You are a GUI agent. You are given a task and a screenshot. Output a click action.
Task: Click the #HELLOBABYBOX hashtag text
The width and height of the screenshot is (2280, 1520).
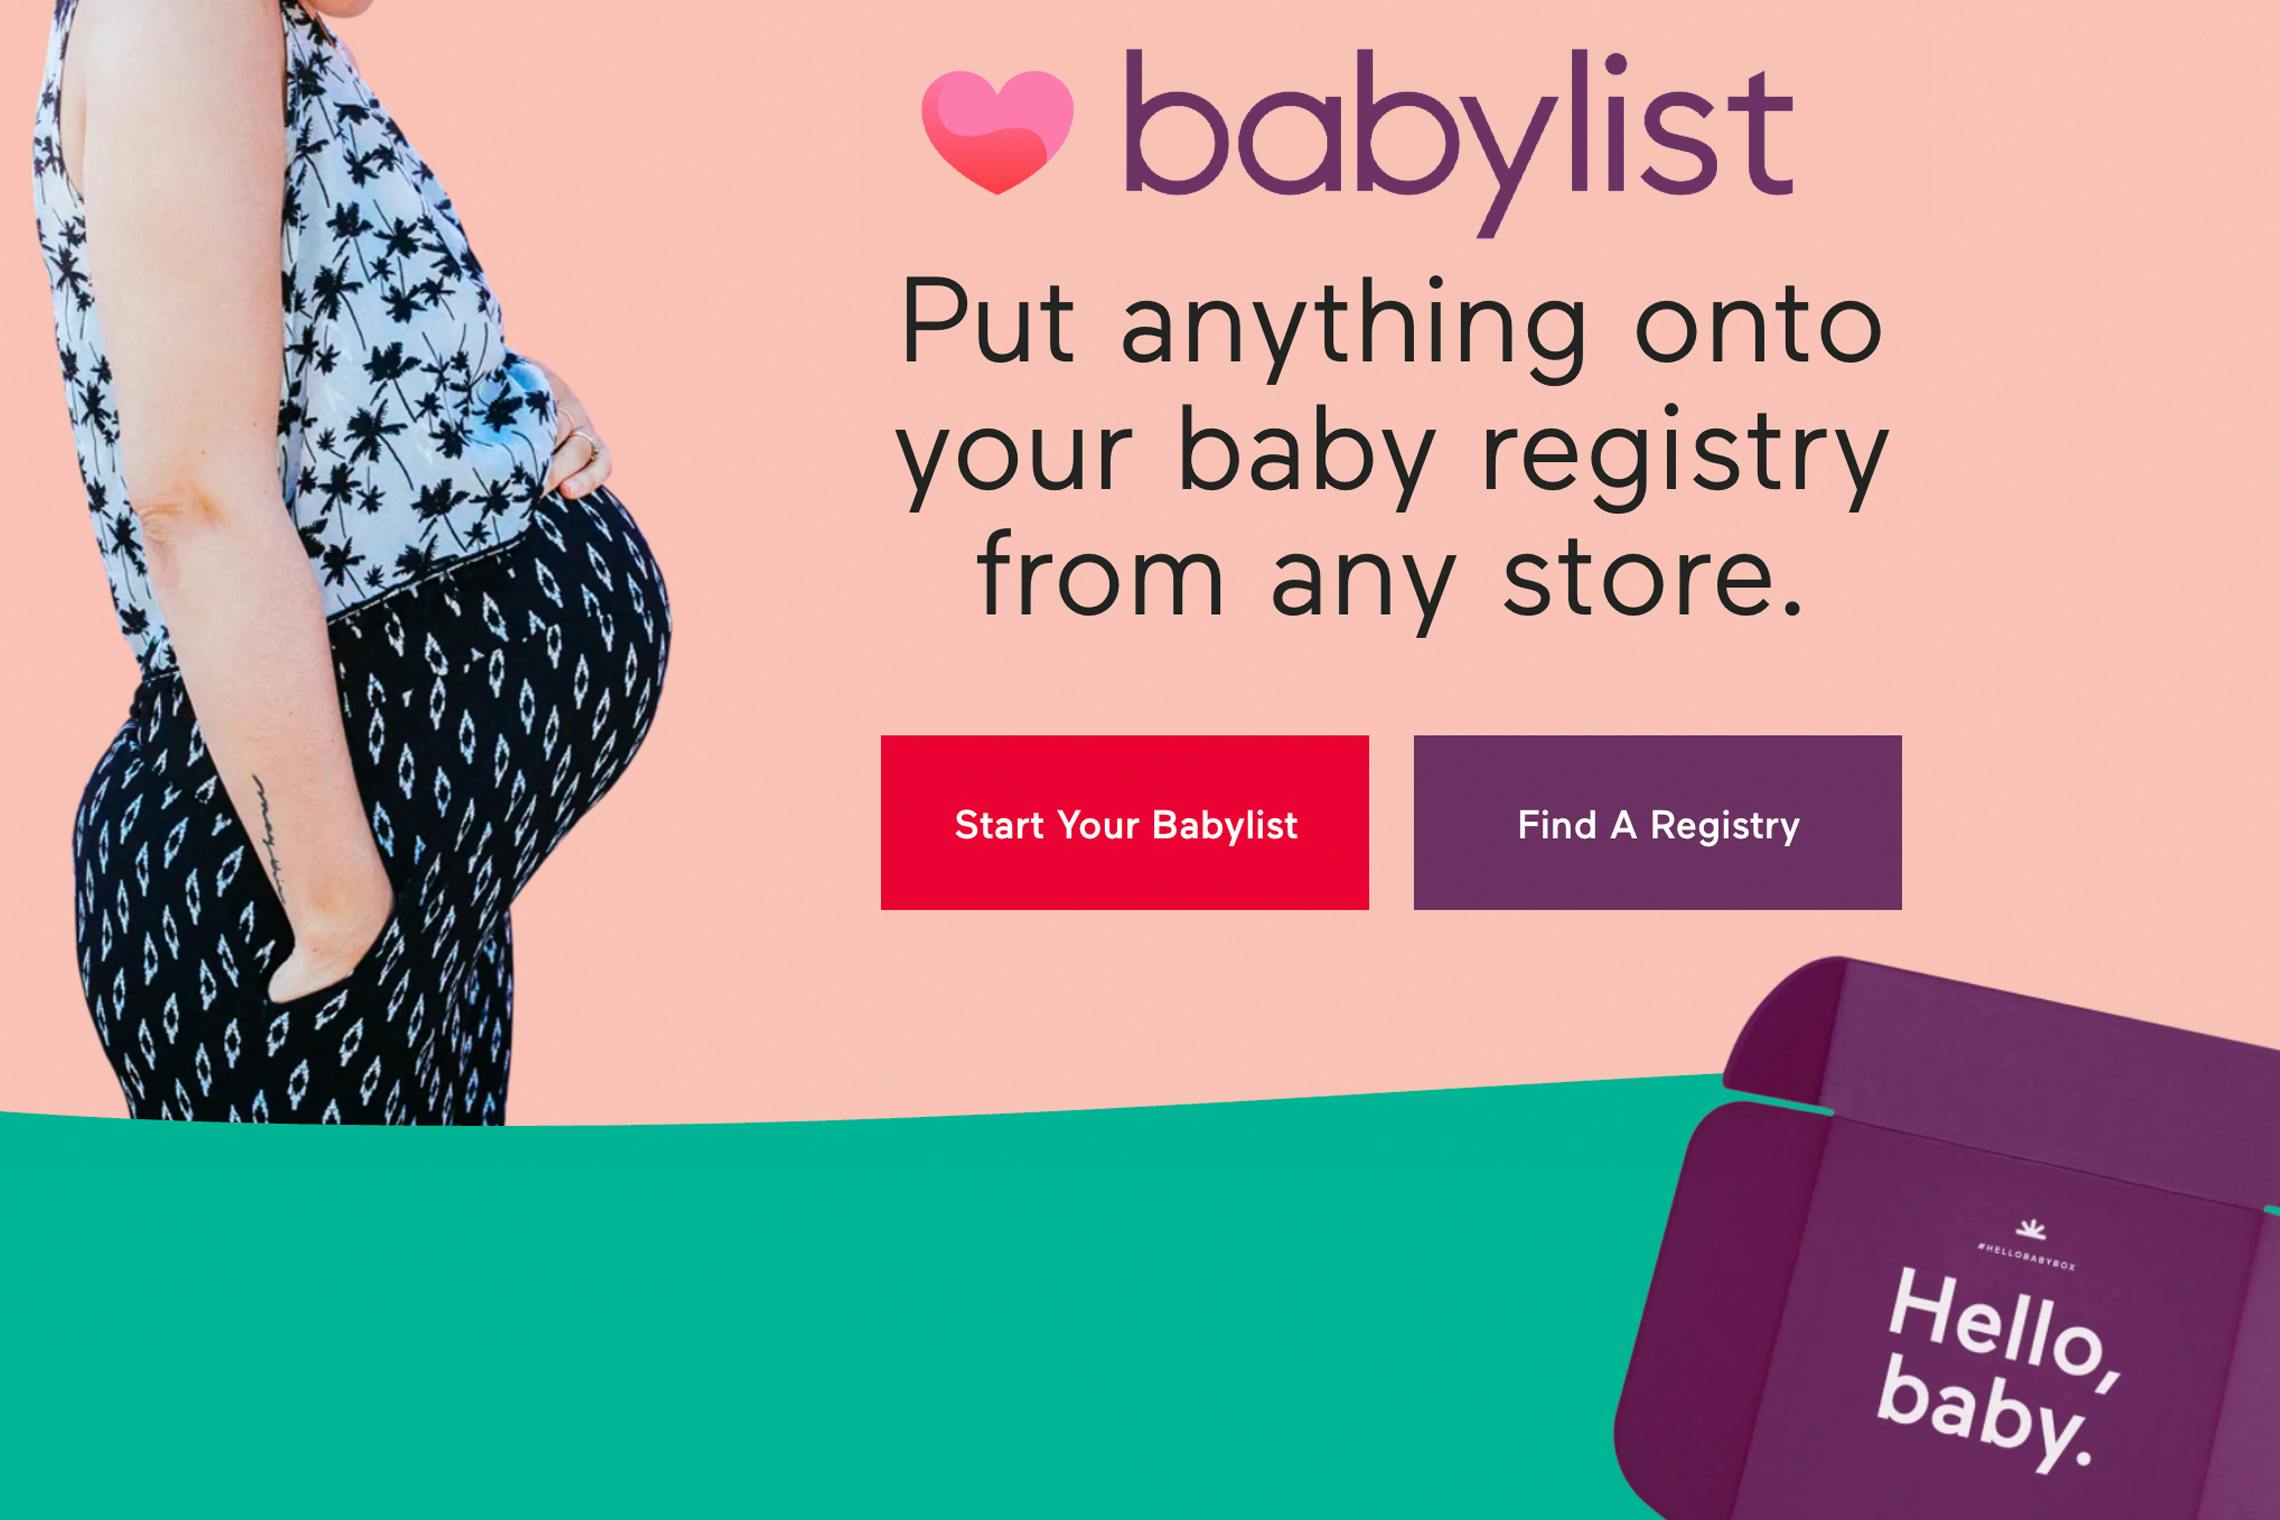(x=2026, y=1256)
